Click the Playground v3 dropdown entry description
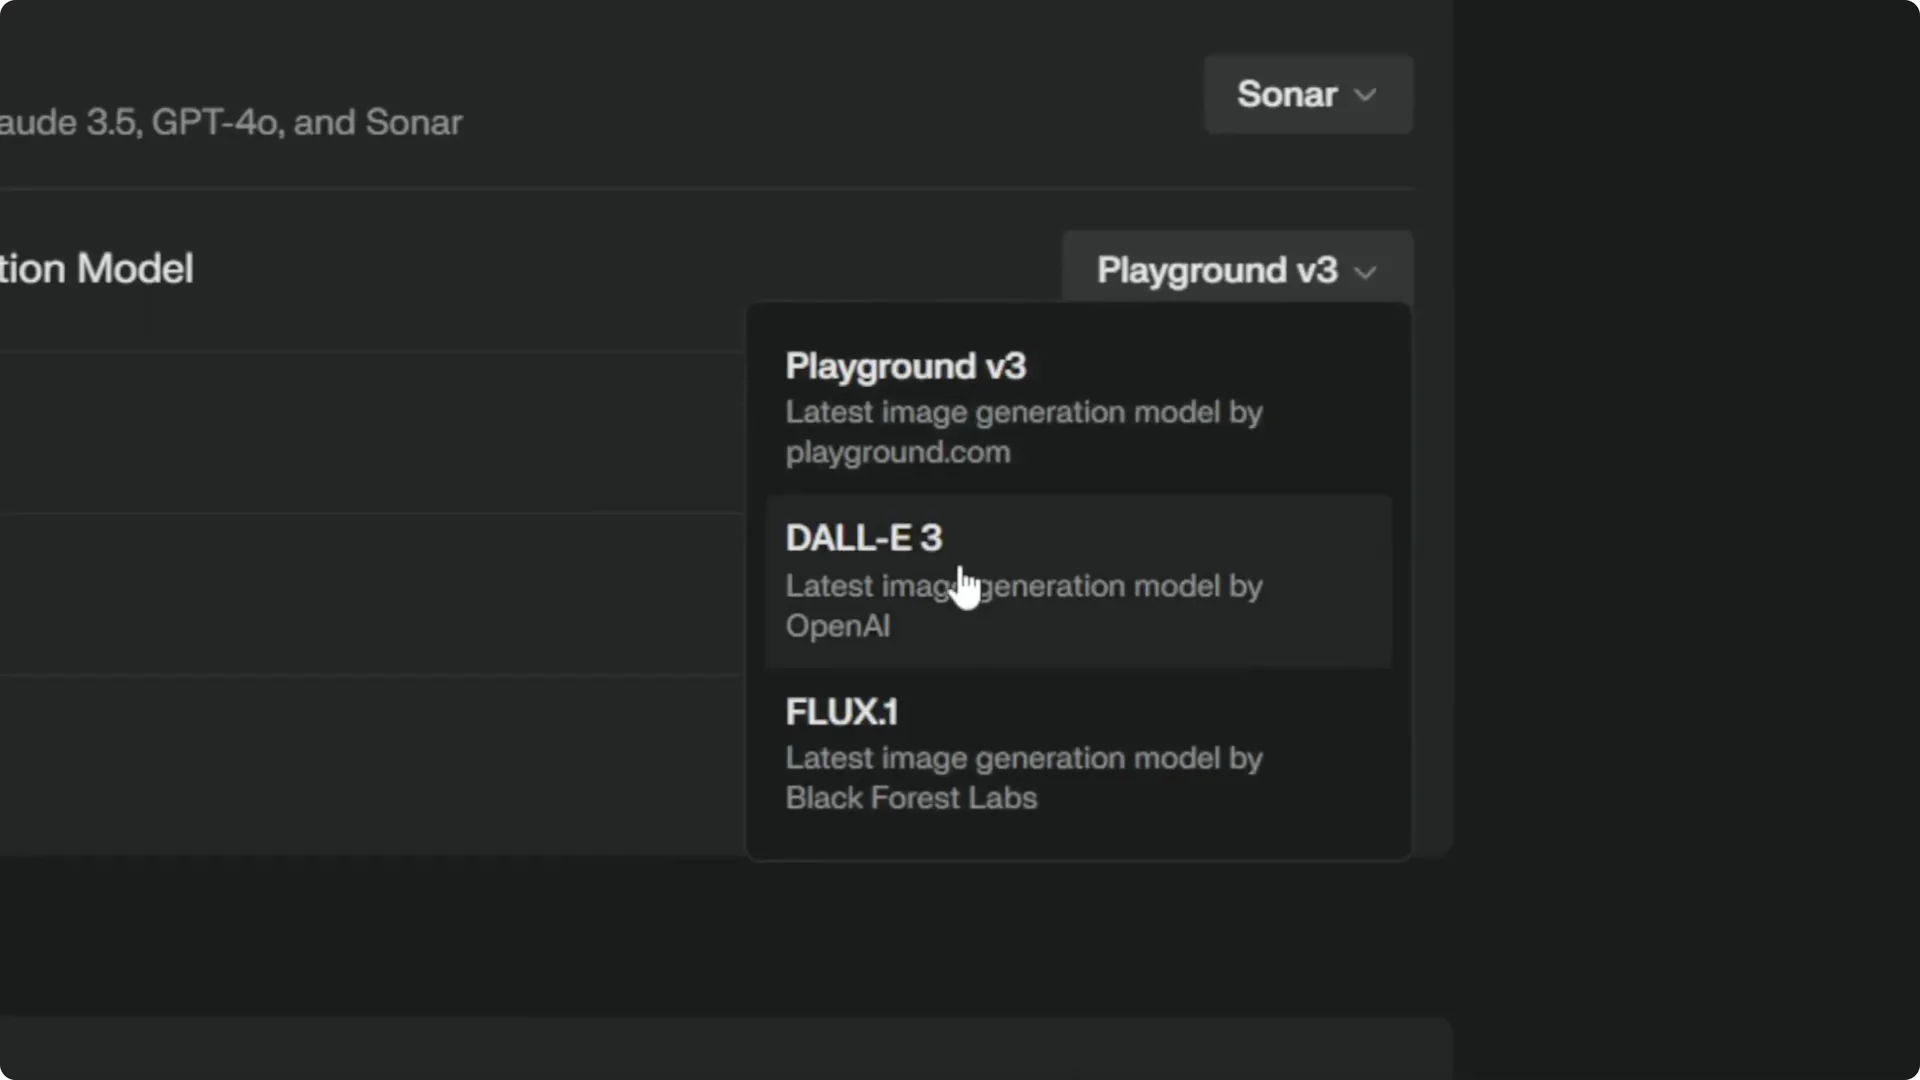Screen dimensions: 1920x1080 click(x=1023, y=432)
